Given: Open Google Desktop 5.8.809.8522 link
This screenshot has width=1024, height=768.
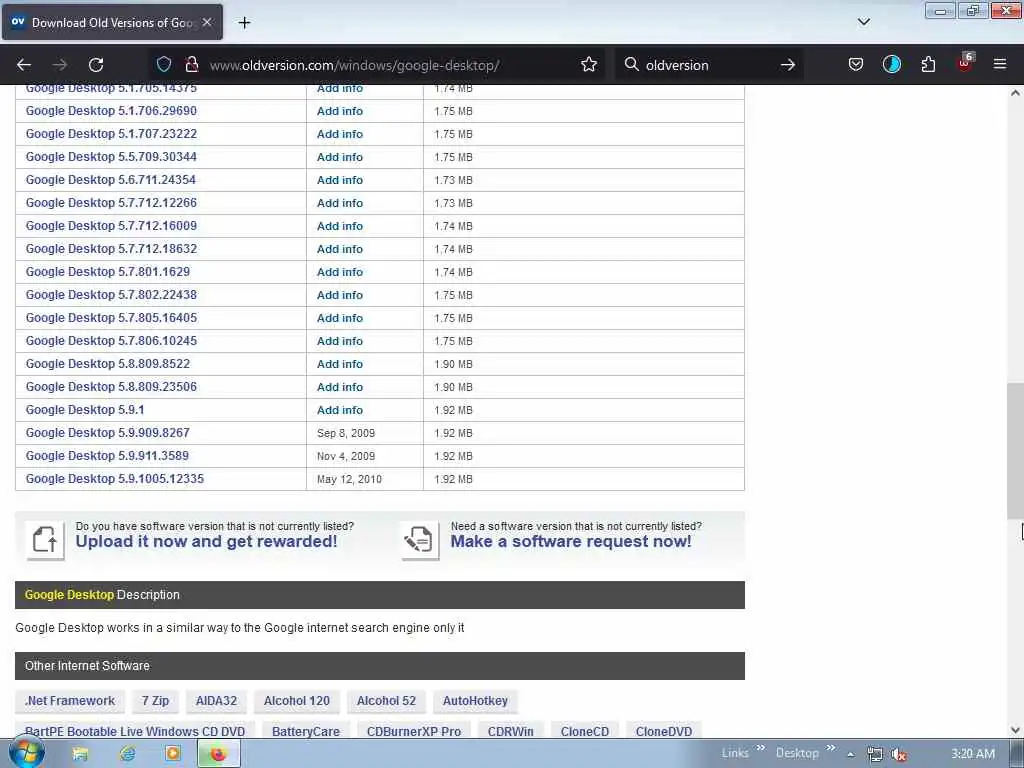Looking at the screenshot, I should [108, 364].
